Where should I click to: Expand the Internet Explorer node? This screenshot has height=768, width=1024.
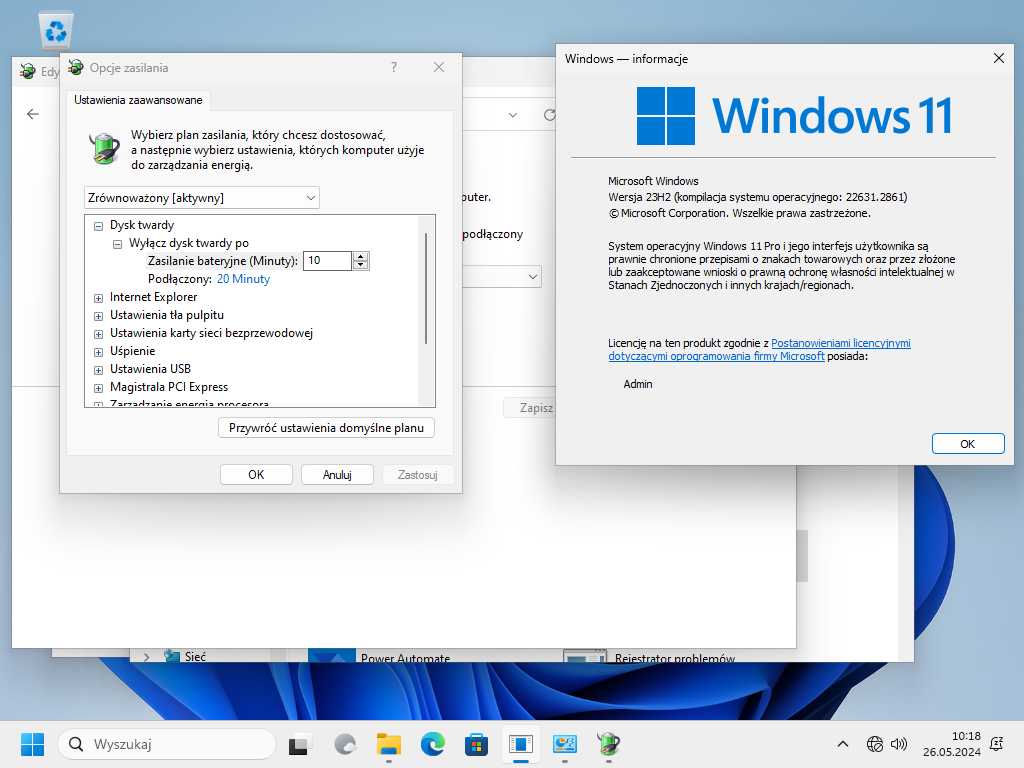[x=99, y=298]
